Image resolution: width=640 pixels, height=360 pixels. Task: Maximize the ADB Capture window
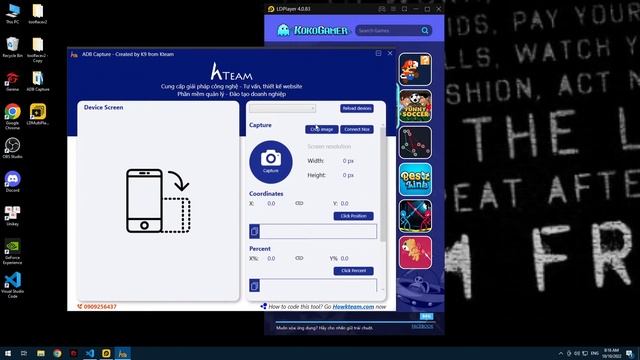(x=378, y=53)
